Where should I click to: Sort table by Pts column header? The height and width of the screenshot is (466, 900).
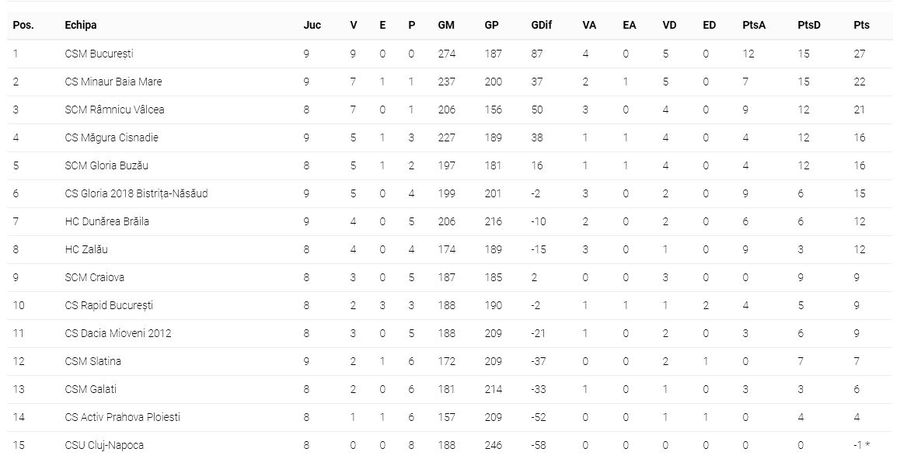point(861,25)
